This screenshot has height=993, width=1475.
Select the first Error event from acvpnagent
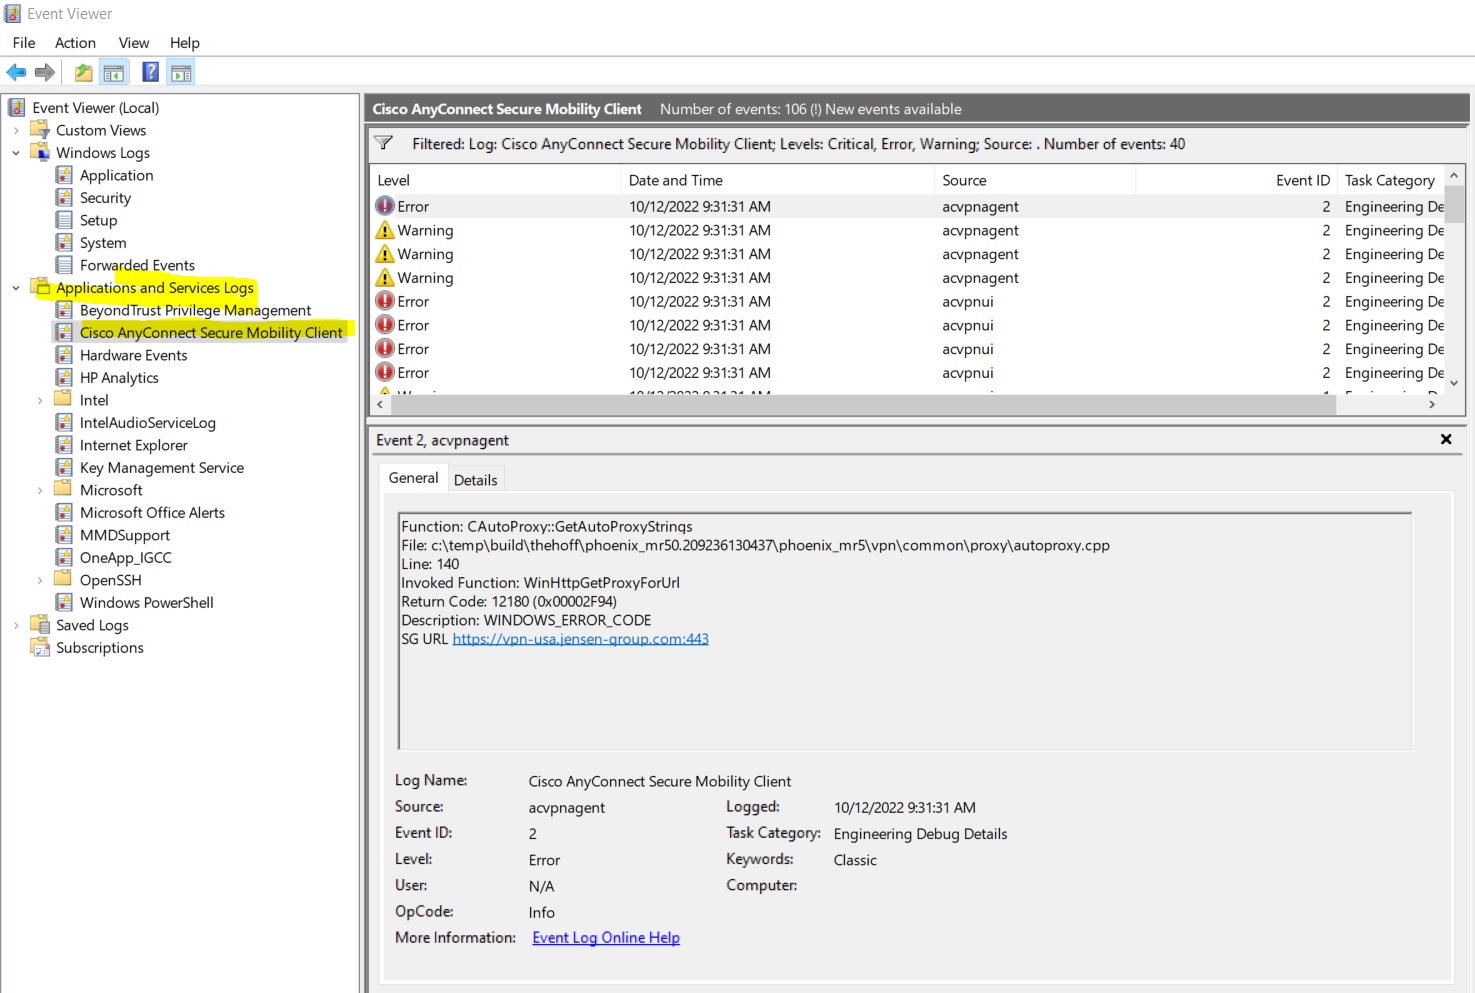pos(908,206)
